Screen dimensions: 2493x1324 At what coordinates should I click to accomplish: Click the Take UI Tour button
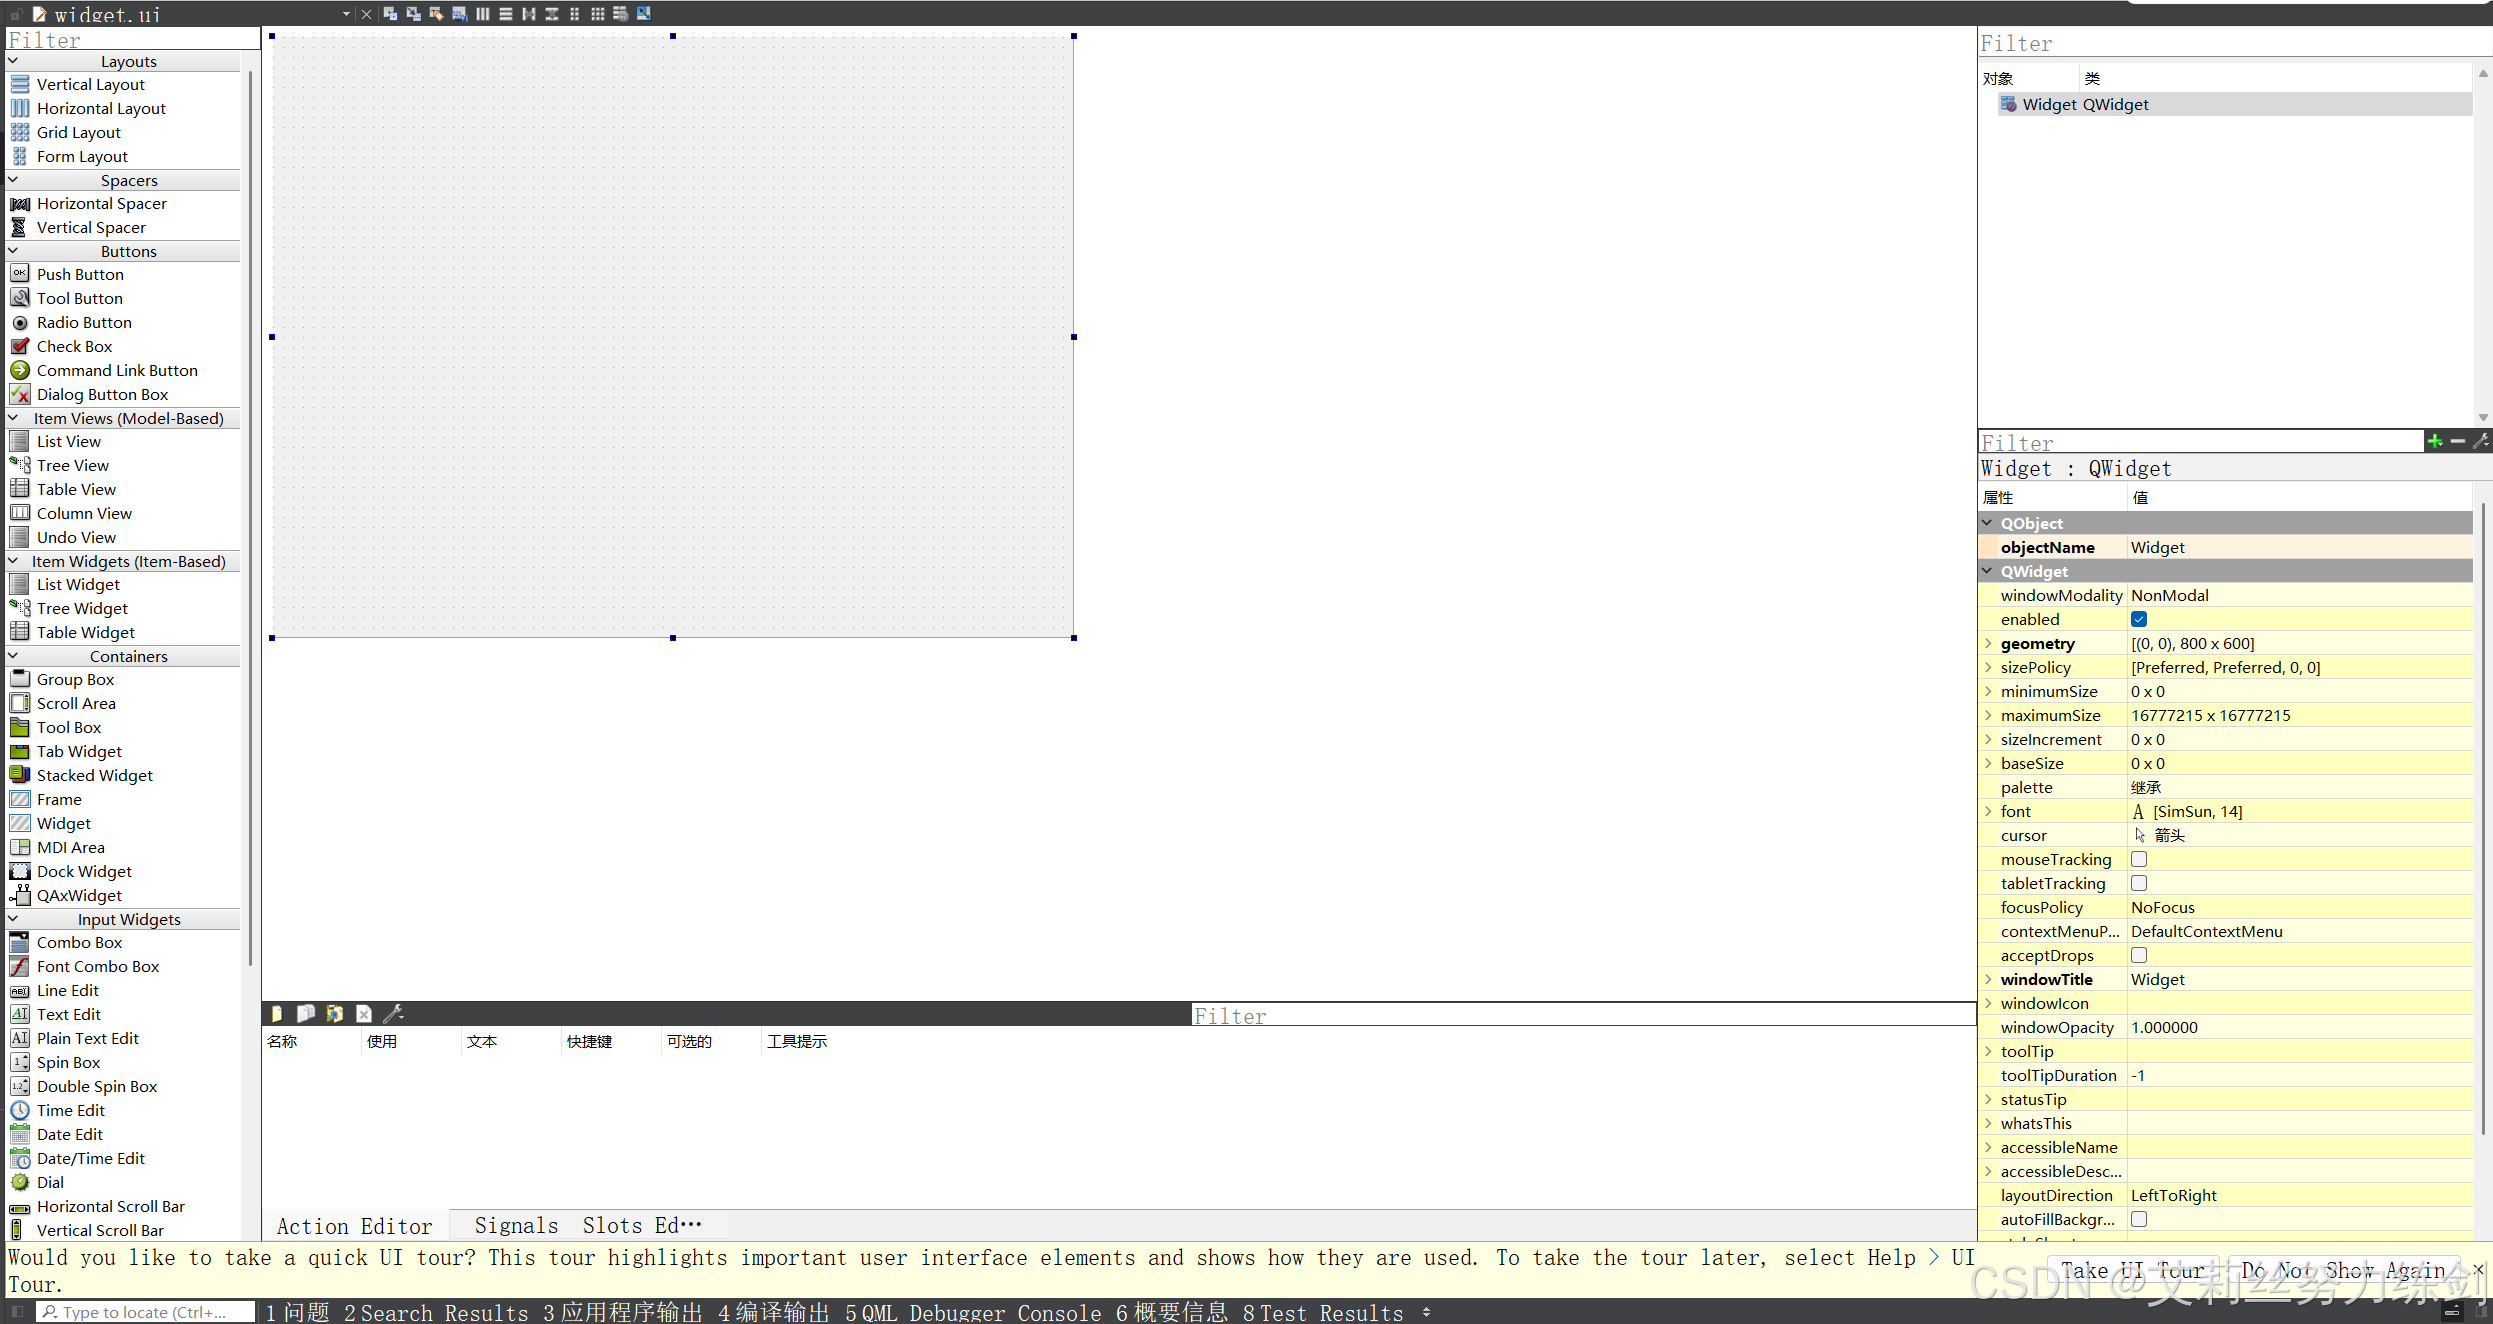2132,1270
